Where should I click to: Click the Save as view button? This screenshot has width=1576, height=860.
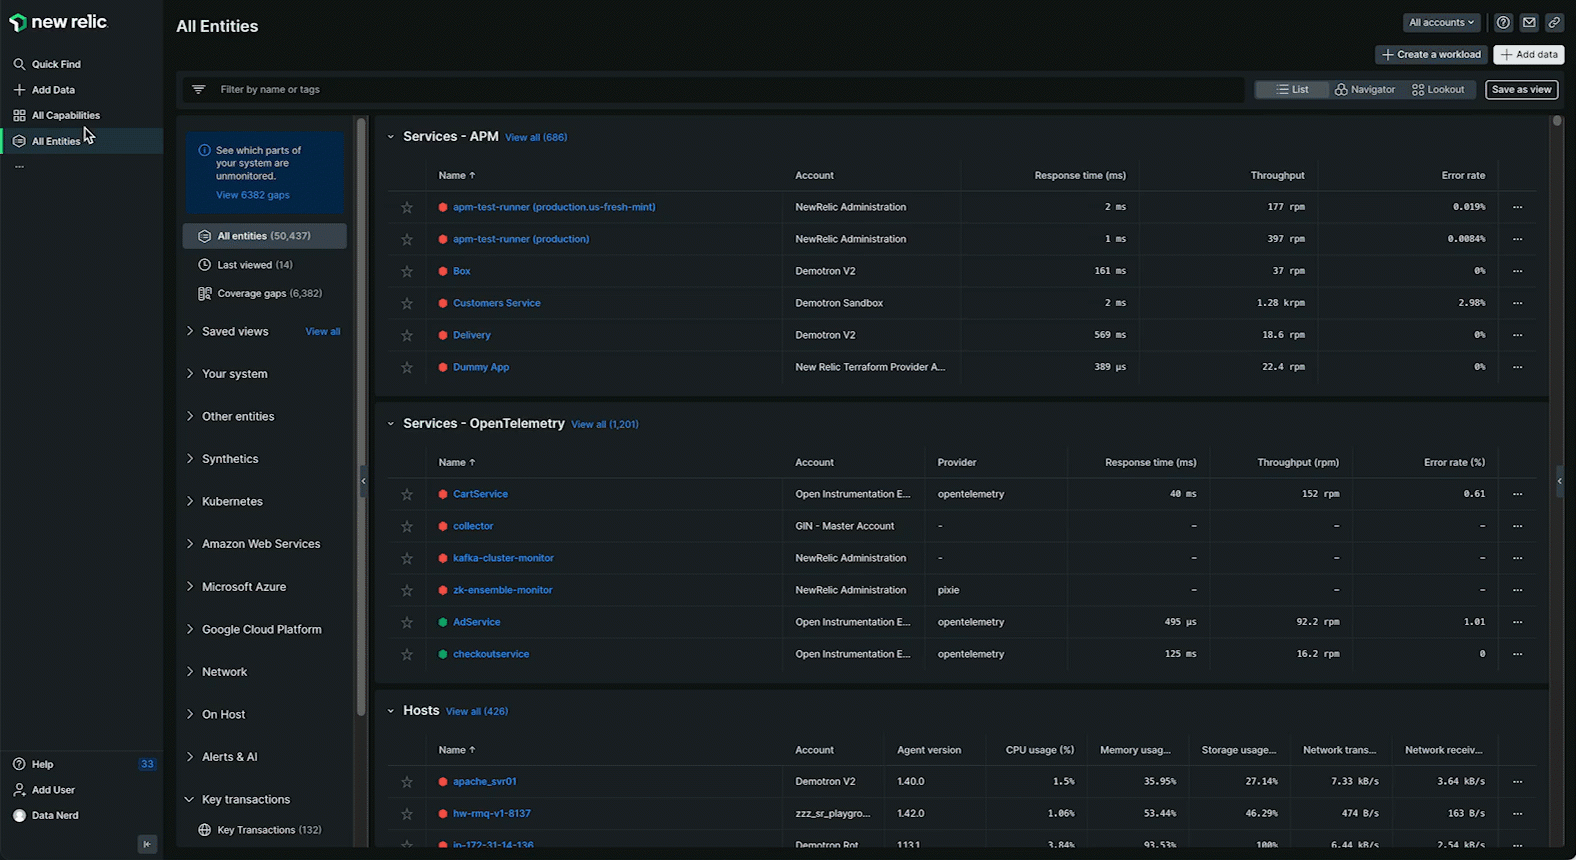1521,89
